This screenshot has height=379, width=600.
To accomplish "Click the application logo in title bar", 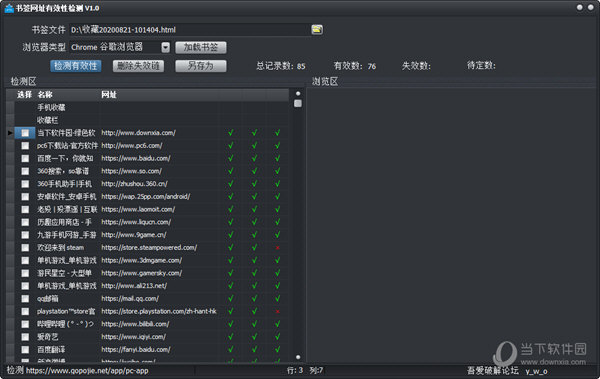I will [9, 8].
